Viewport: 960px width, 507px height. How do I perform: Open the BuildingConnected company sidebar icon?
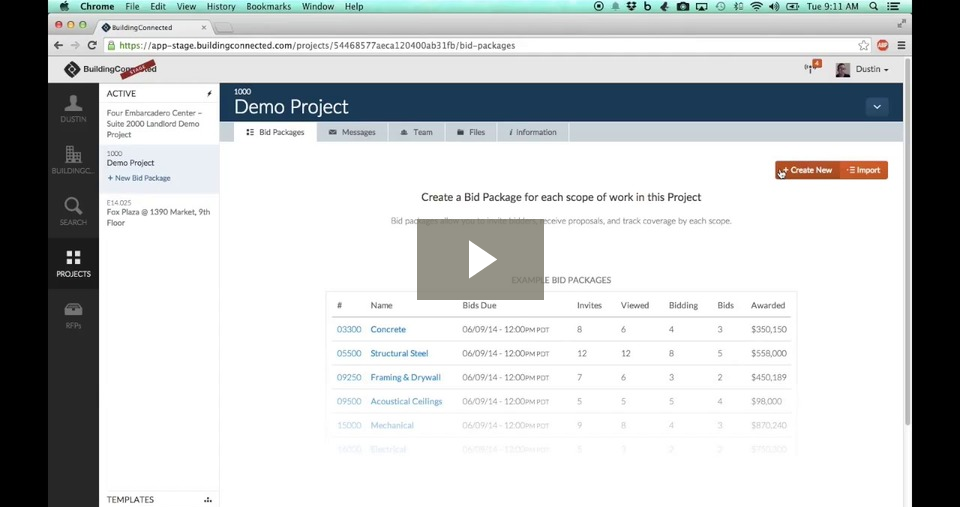[73, 160]
